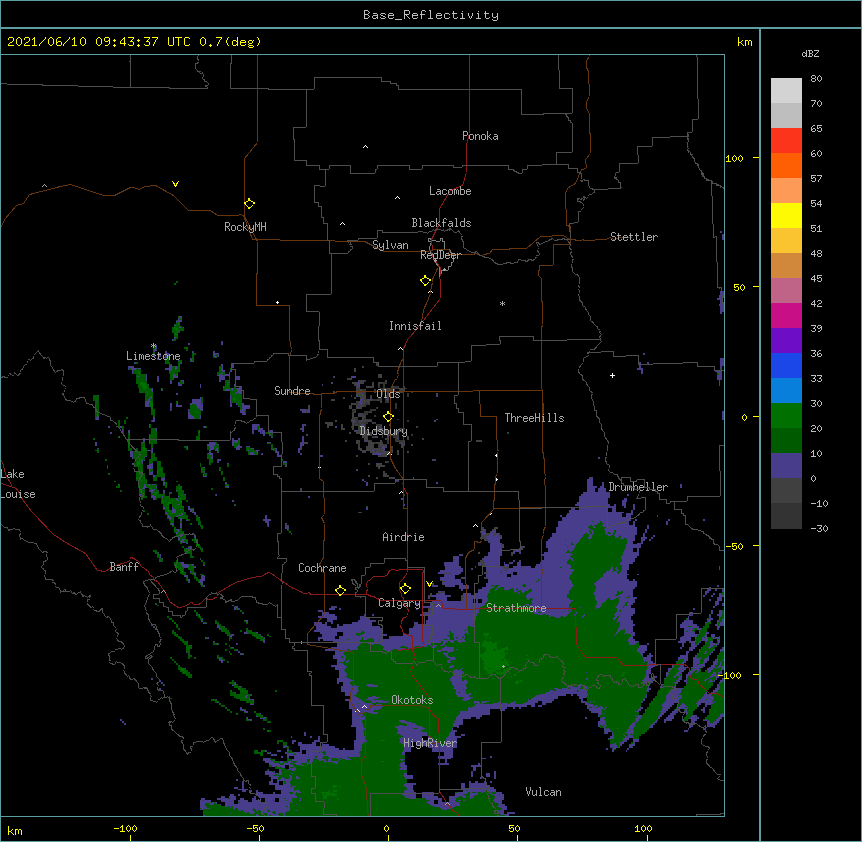Viewport: 862px width, 842px height.
Task: Click the Strathmore town label
Action: [x=516, y=608]
